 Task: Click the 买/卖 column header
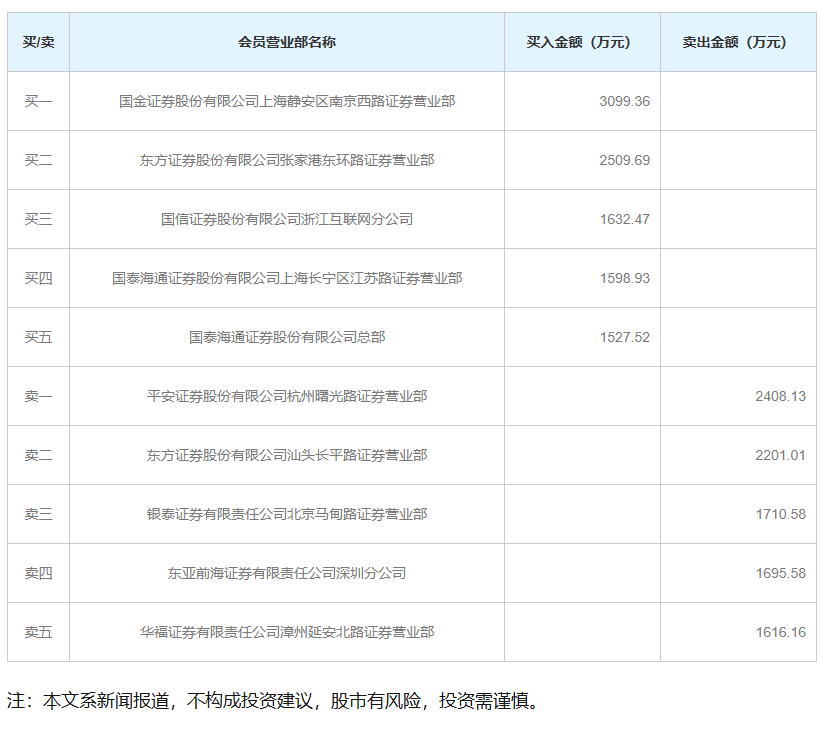pos(38,42)
